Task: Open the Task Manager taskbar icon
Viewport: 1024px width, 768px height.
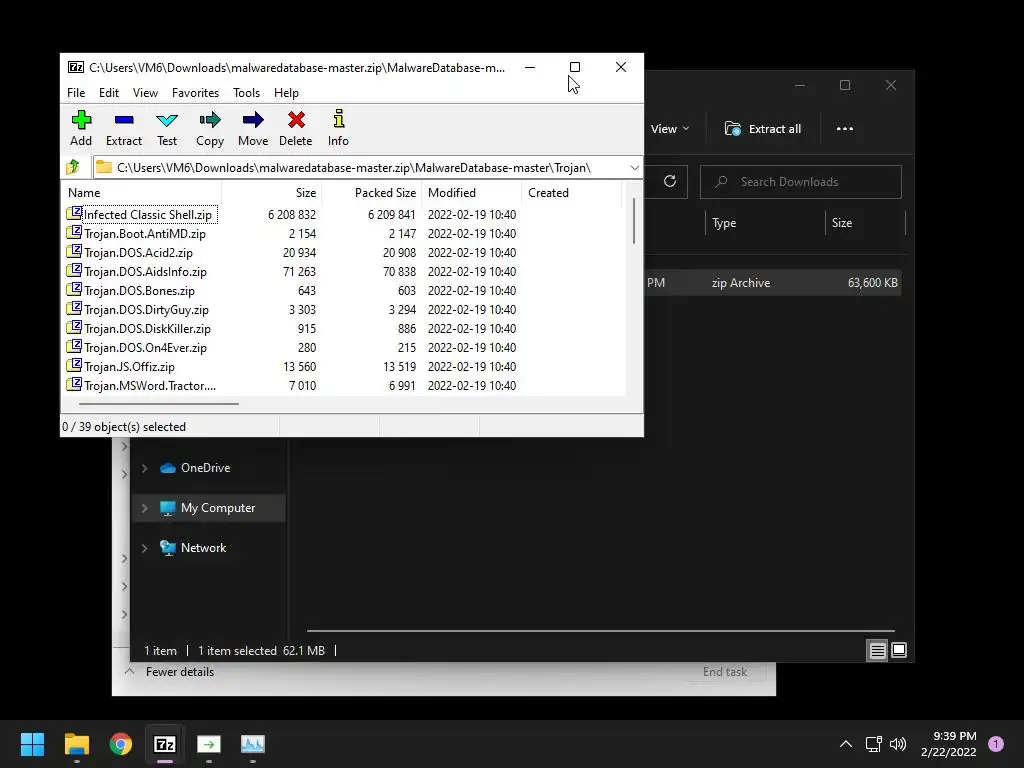Action: point(253,744)
